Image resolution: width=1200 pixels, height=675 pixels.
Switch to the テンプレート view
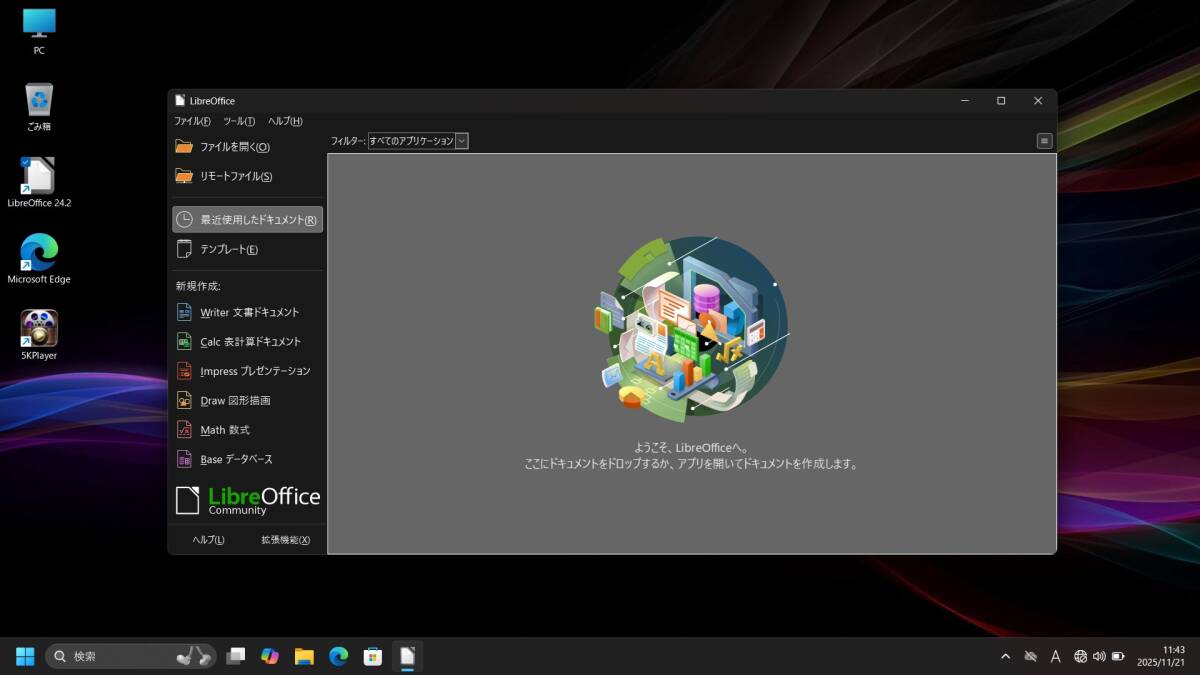tap(228, 249)
